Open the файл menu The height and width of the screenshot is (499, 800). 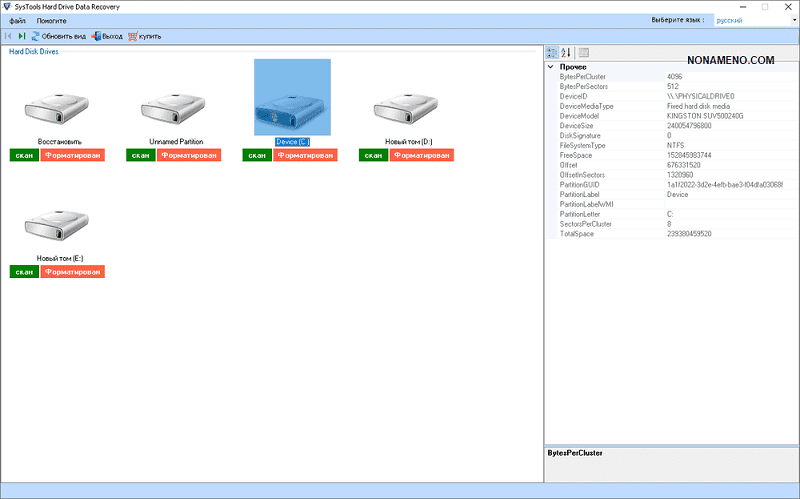point(18,20)
